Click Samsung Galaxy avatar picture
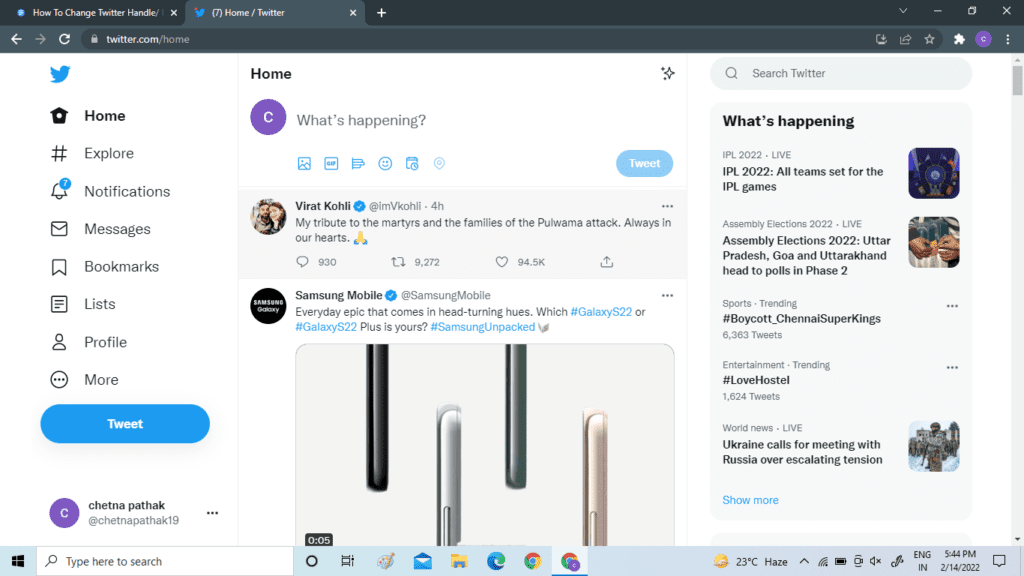 click(268, 306)
